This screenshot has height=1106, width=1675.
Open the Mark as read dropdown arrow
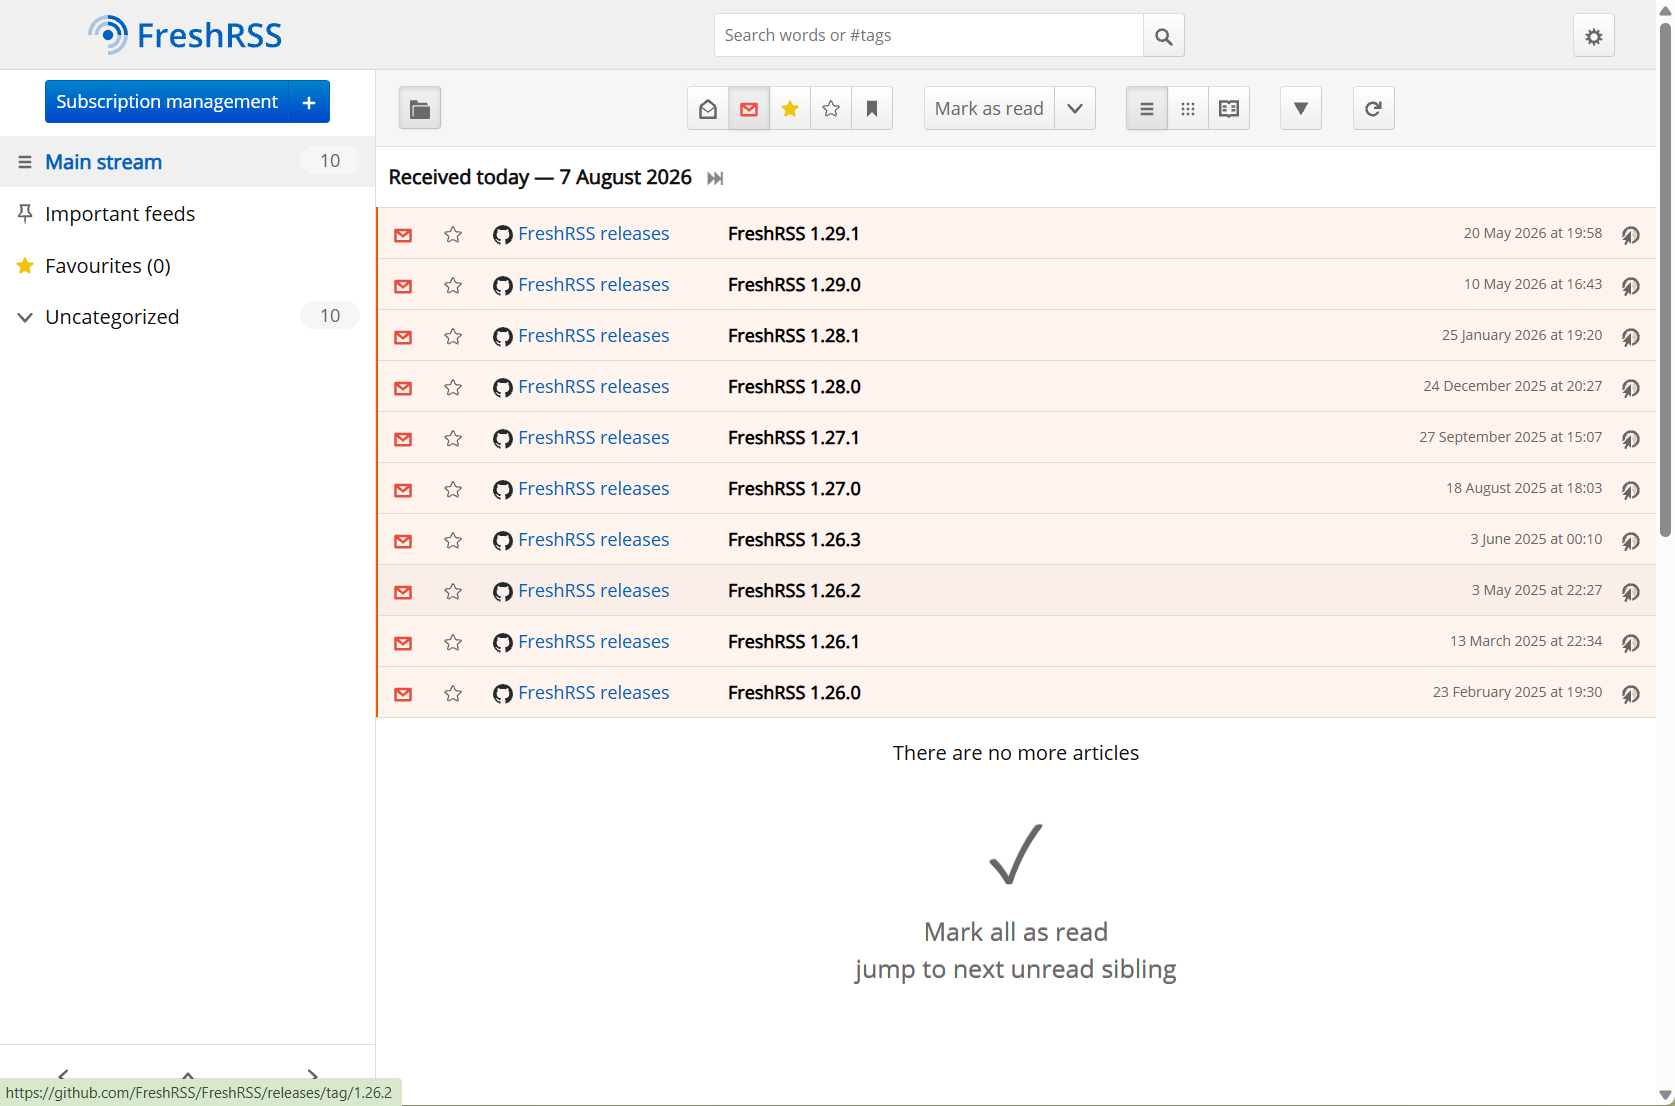[x=1075, y=109]
